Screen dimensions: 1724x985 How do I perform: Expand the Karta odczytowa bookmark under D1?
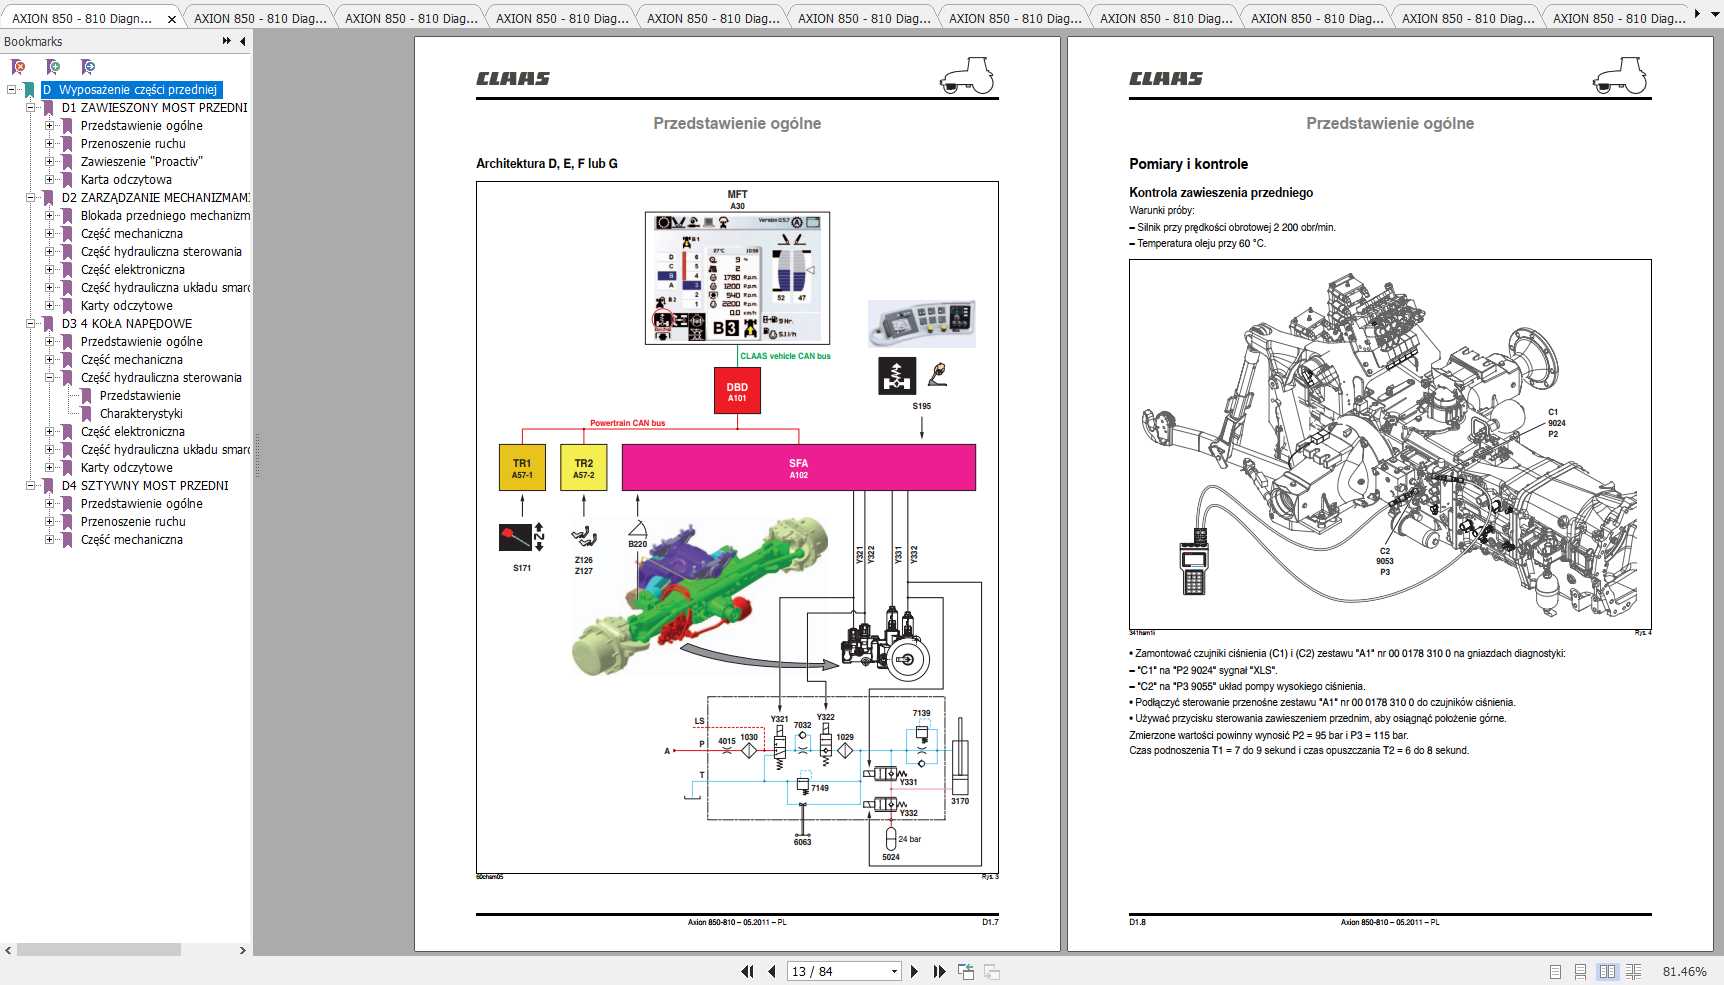(x=49, y=179)
